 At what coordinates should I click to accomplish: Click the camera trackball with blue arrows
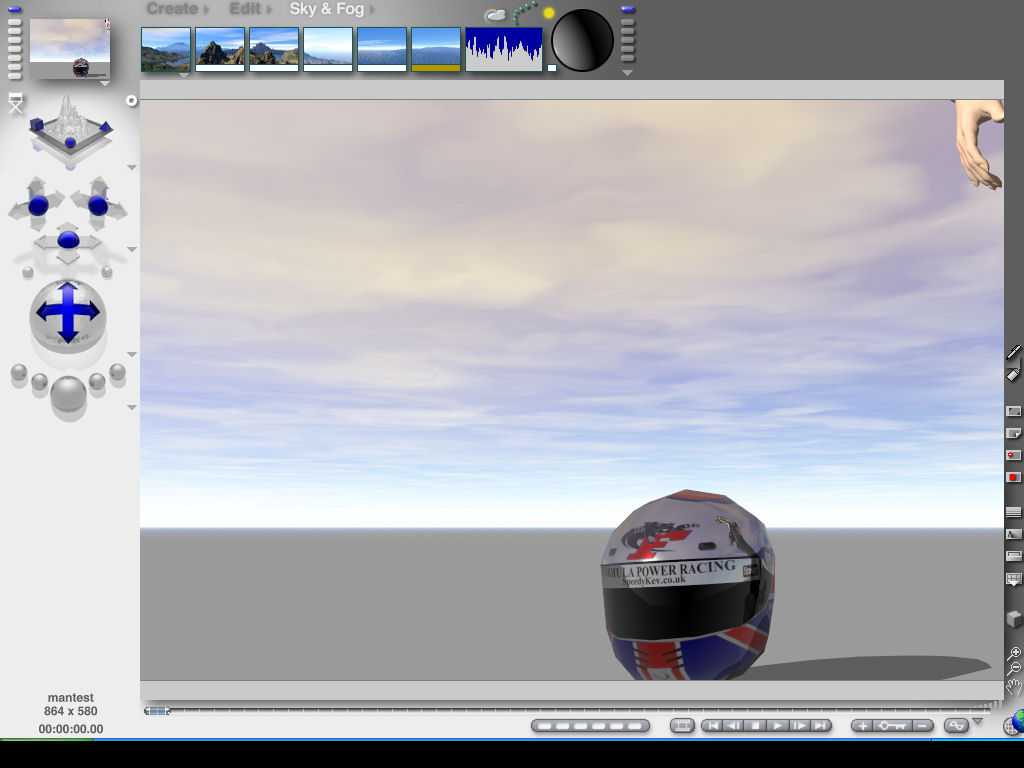pos(68,317)
